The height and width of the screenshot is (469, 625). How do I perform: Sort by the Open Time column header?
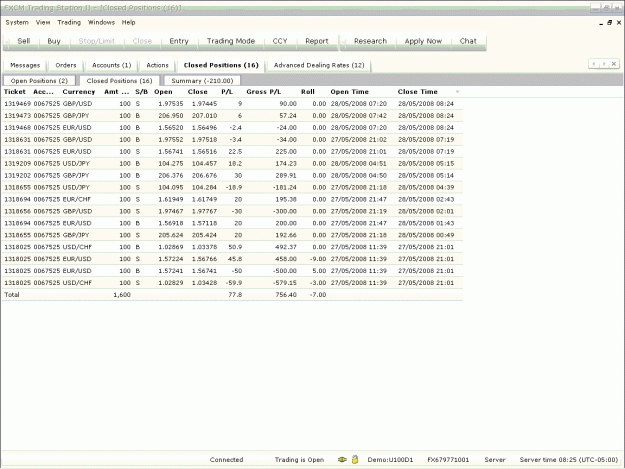[x=349, y=92]
